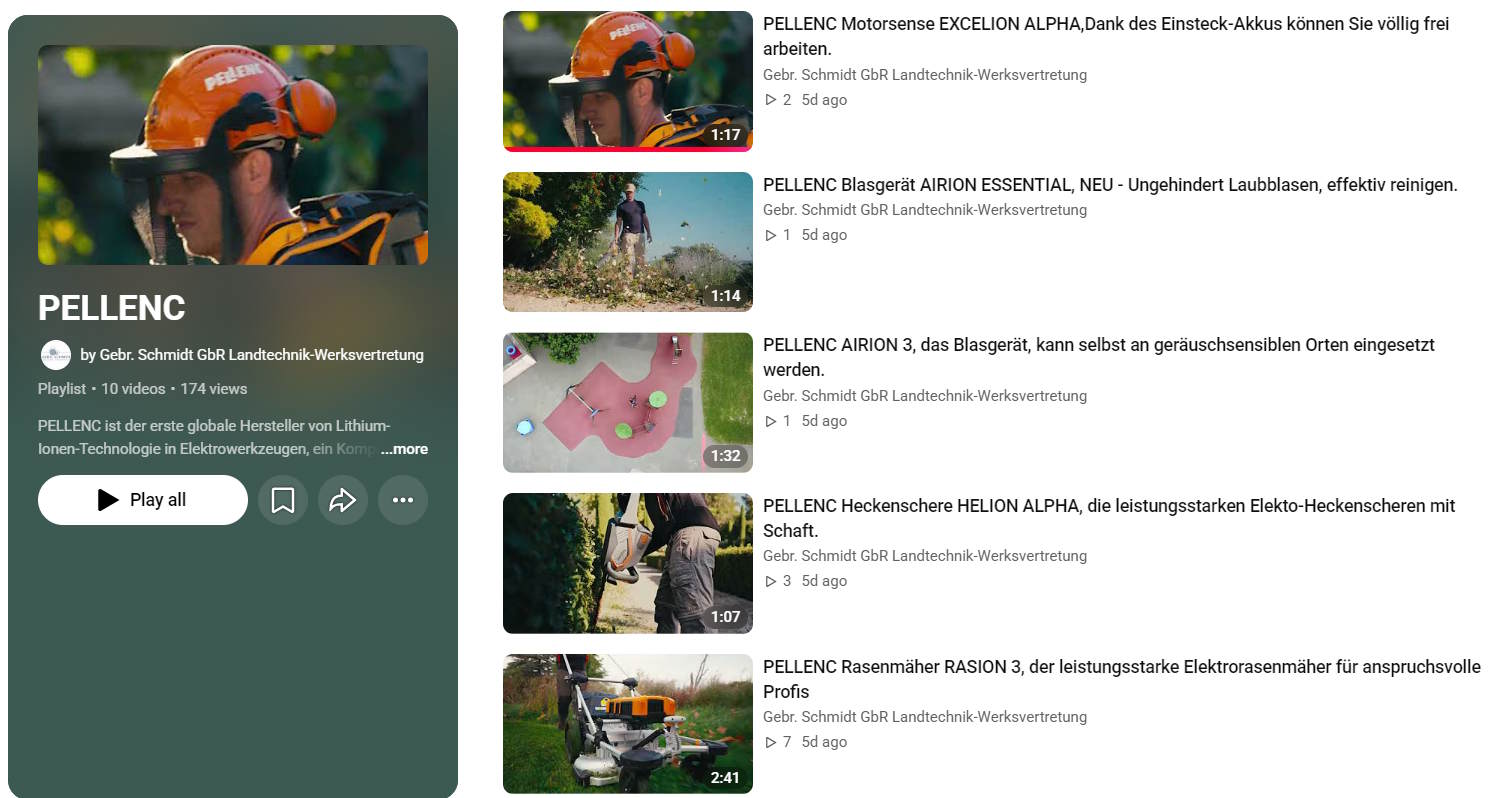Open the PELLENC playlist cover image
The image size is (1497, 798).
233,155
